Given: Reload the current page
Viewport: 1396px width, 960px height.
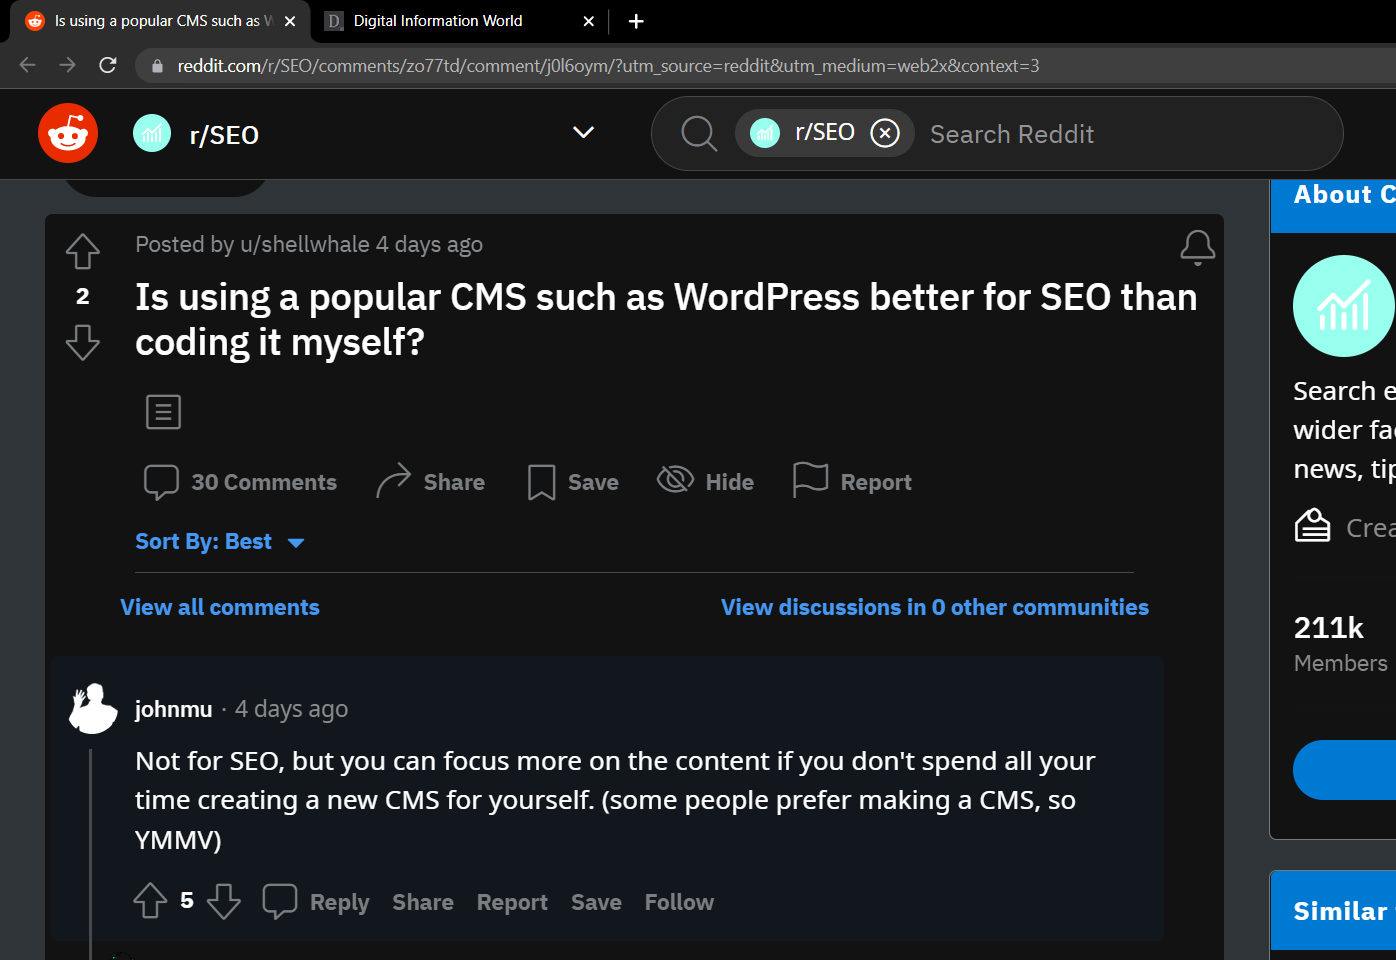Looking at the screenshot, I should tap(108, 65).
